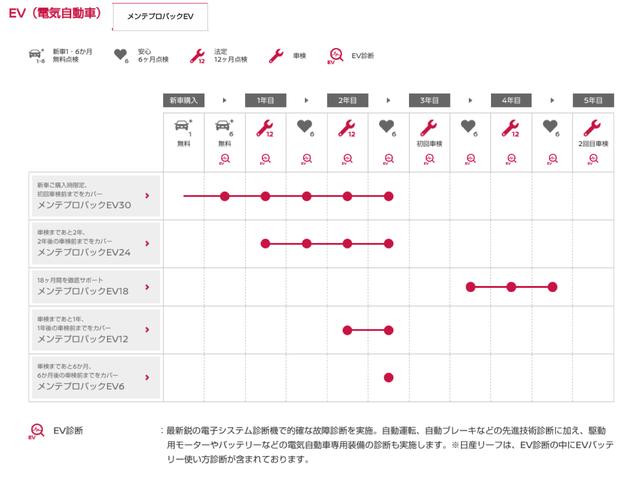This screenshot has width=640, height=480.
Task: Expand the メンテプロパックEV30 row chevron
Action: pyautogui.click(x=147, y=196)
